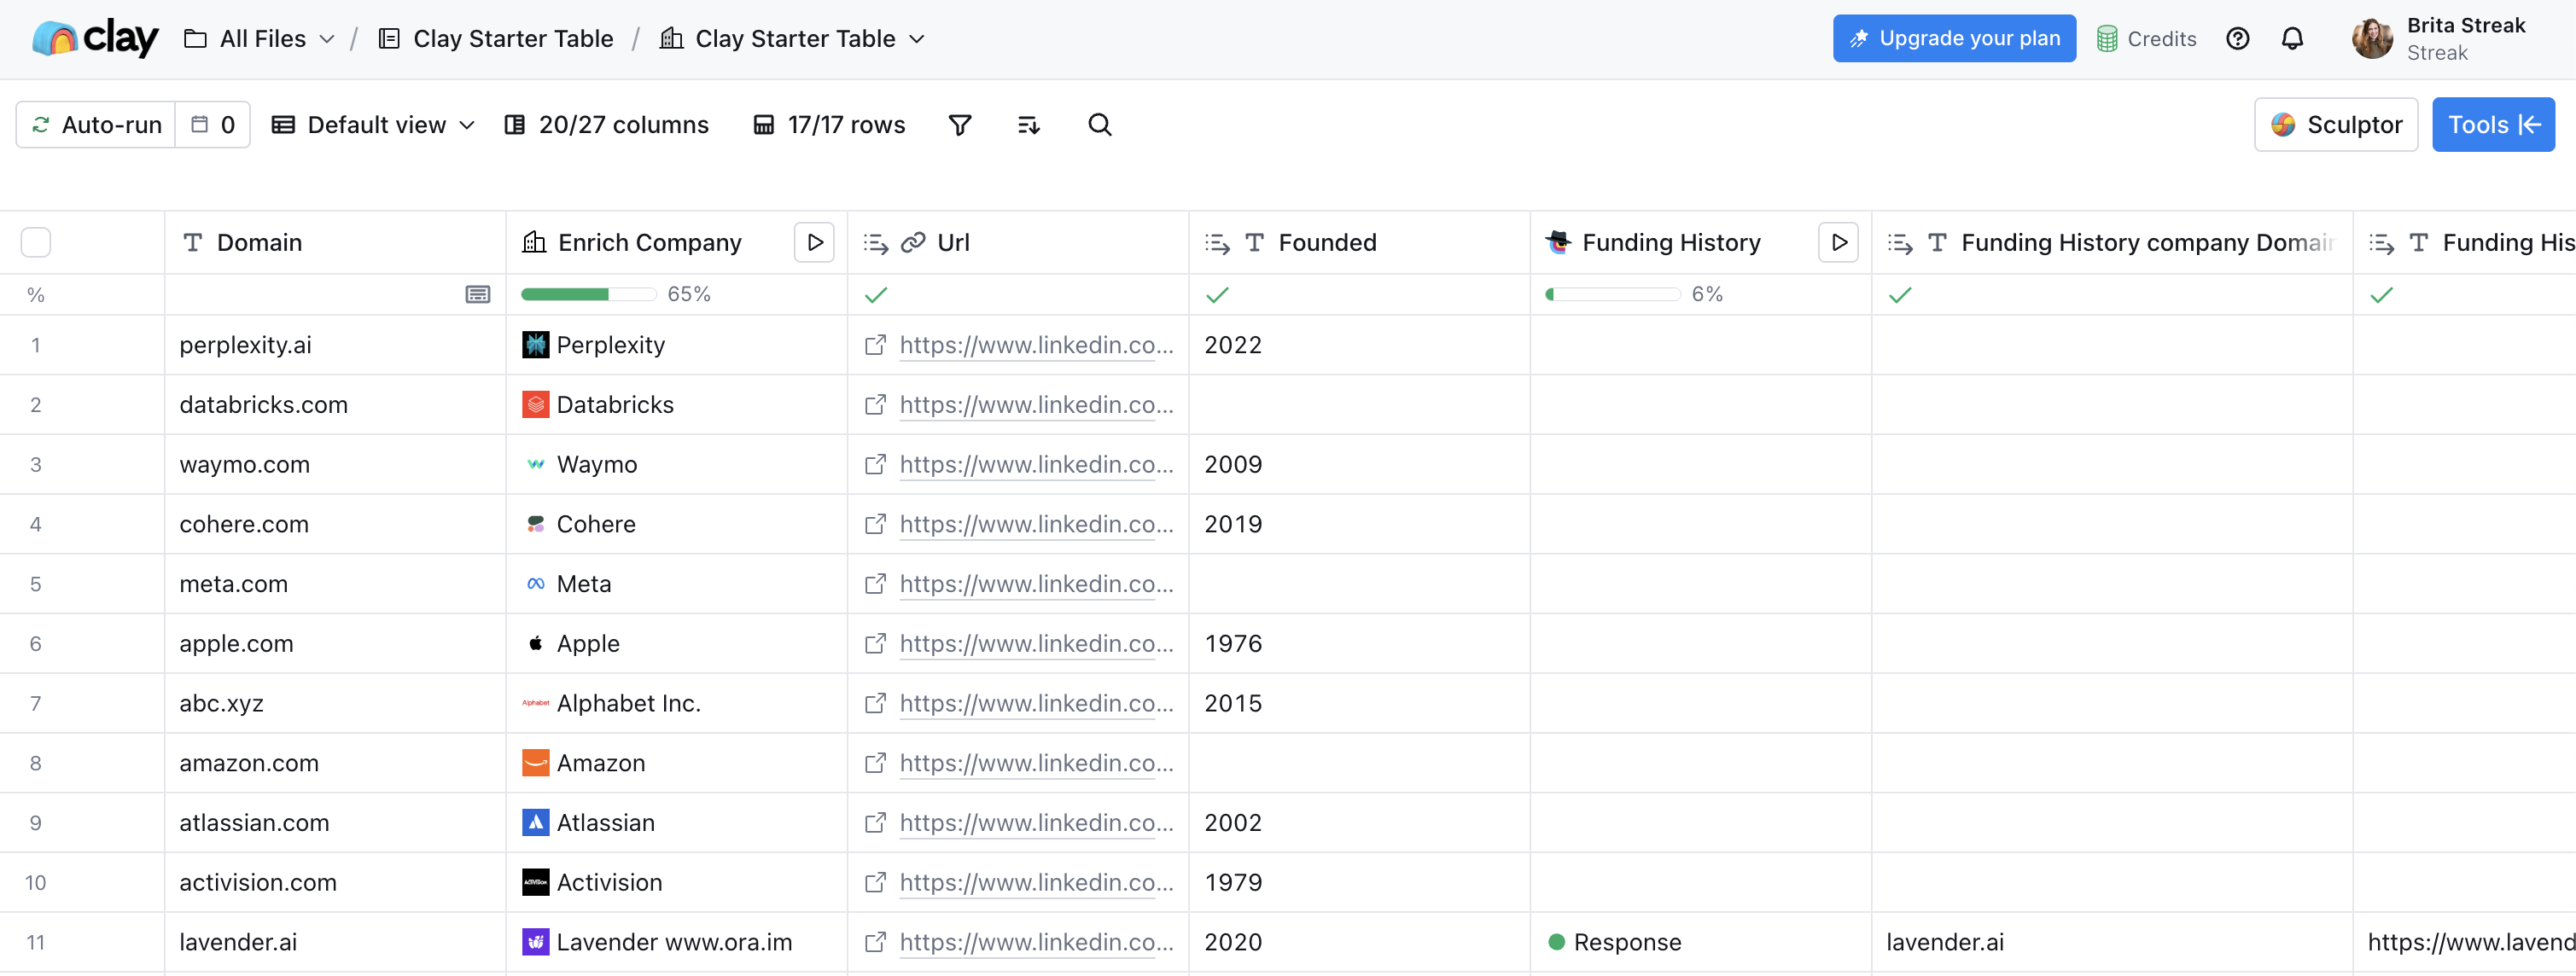Open the Sculptor panel

(x=2336, y=124)
